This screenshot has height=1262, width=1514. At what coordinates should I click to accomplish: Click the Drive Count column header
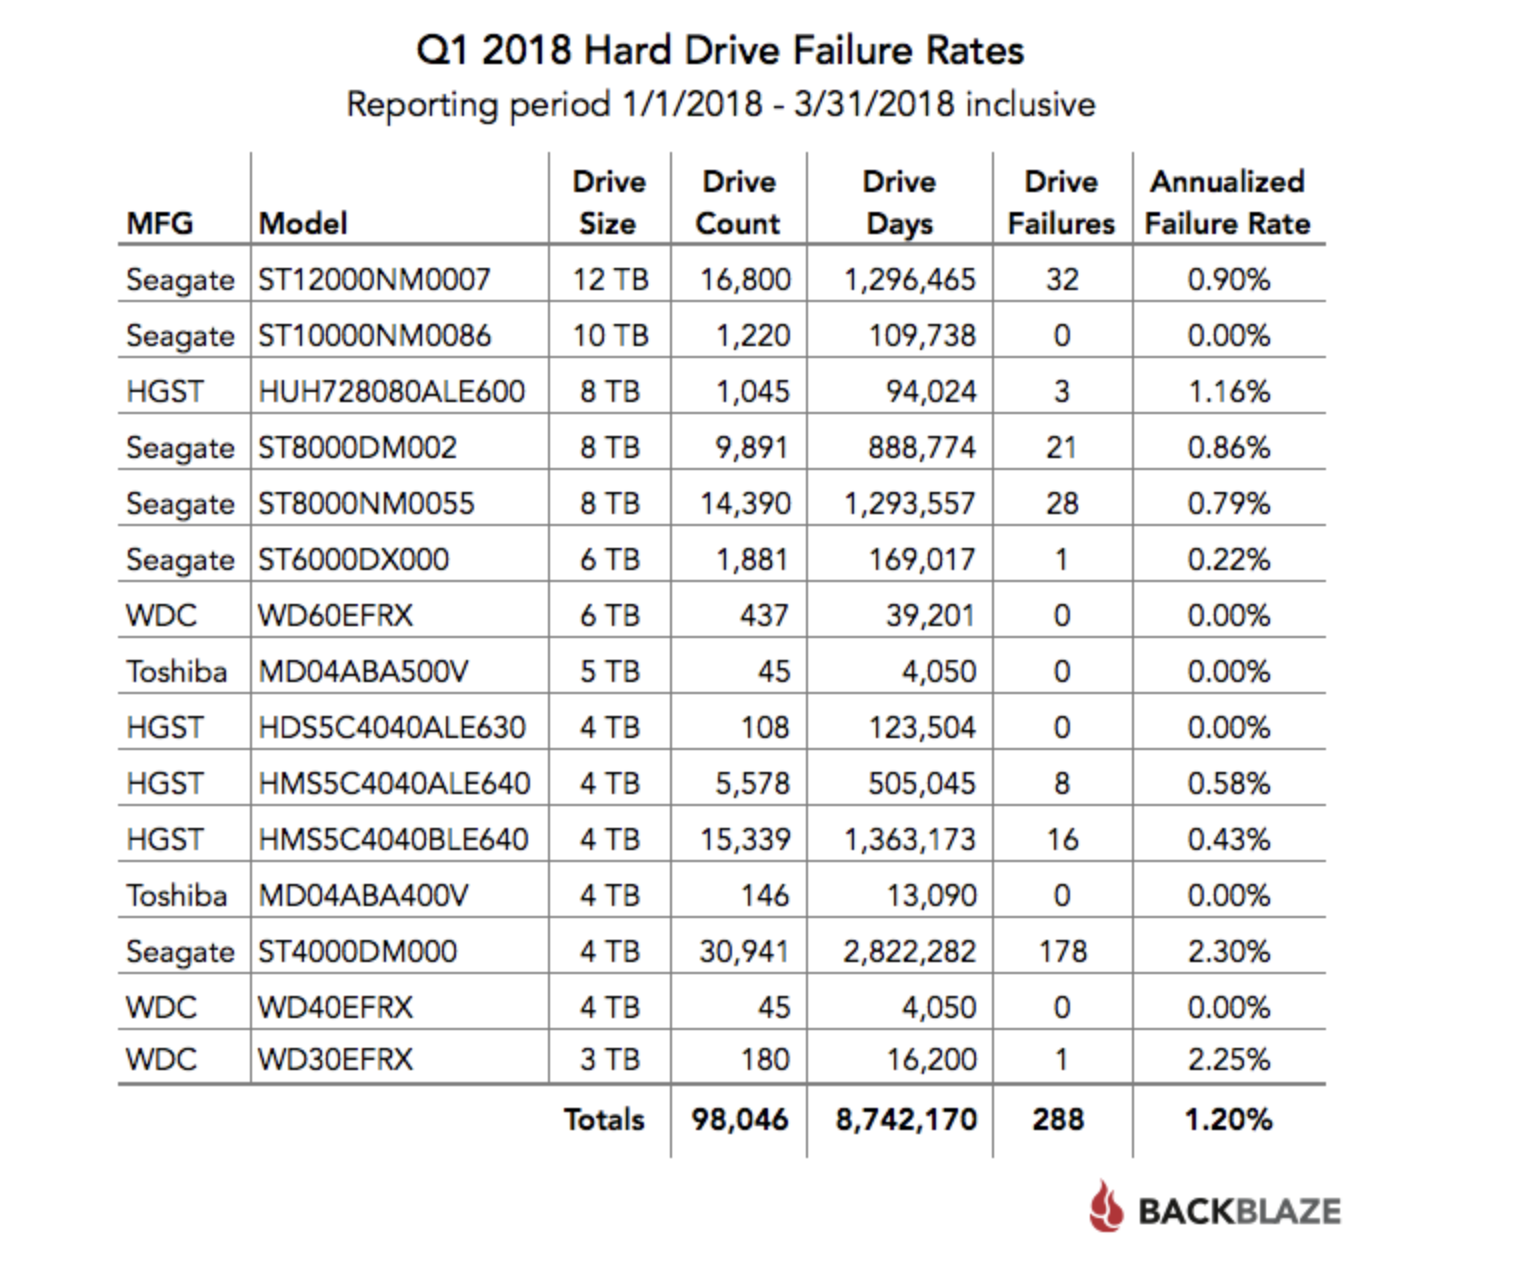pos(738,202)
